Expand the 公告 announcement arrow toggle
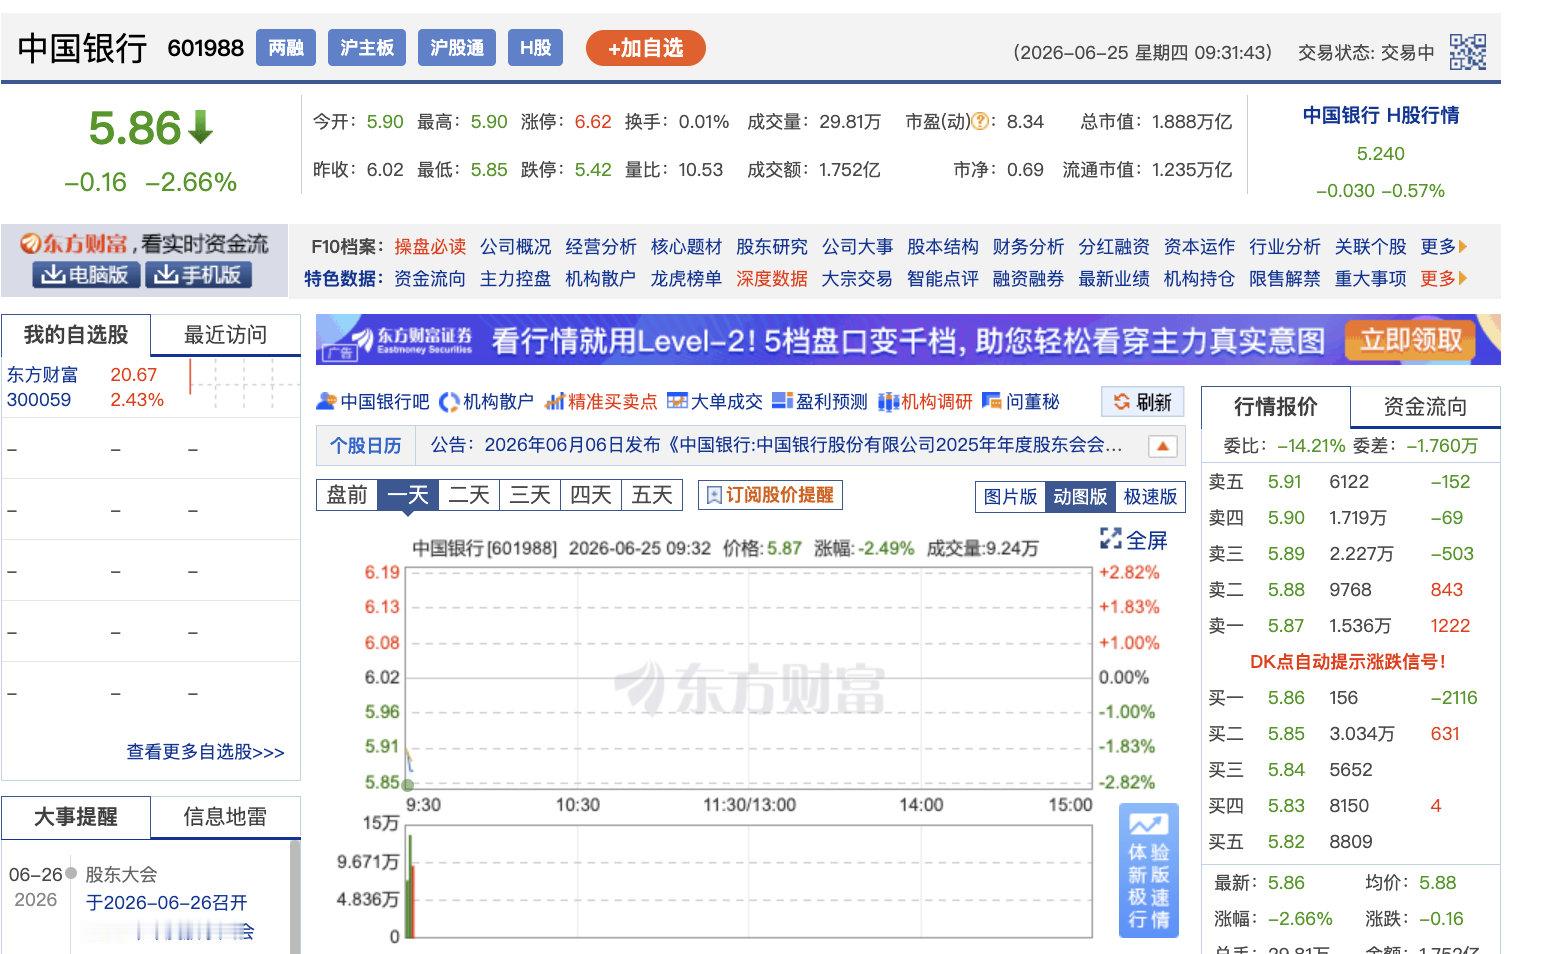Image resolution: width=1542 pixels, height=954 pixels. tap(1162, 446)
